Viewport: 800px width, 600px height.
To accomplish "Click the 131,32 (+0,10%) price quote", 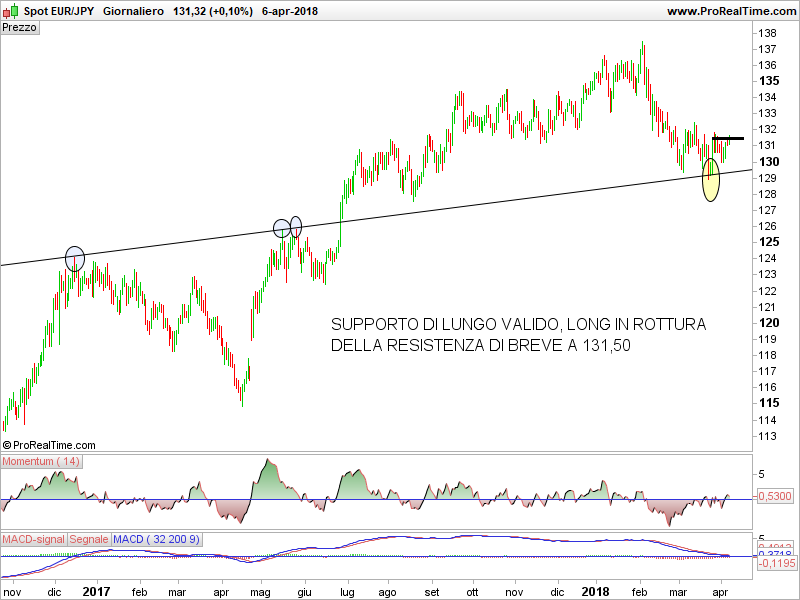I will pos(213,11).
